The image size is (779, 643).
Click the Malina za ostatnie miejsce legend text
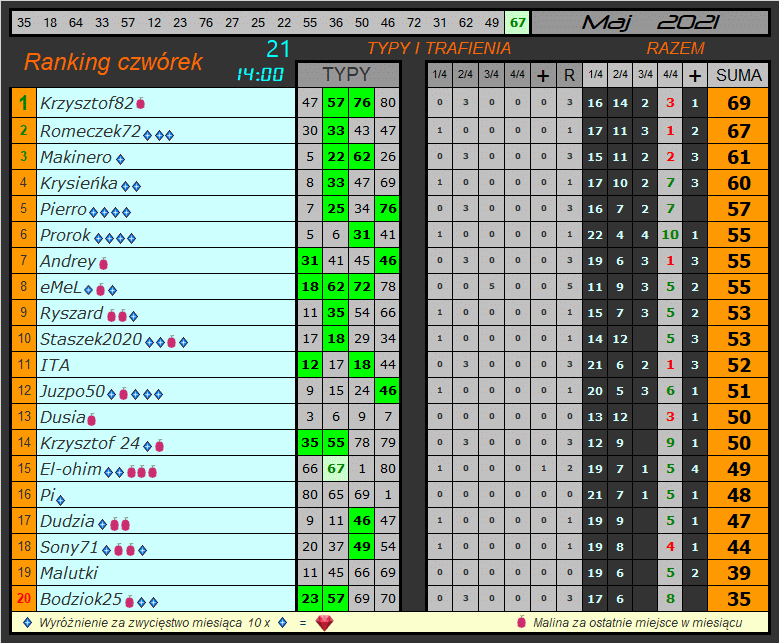point(637,623)
